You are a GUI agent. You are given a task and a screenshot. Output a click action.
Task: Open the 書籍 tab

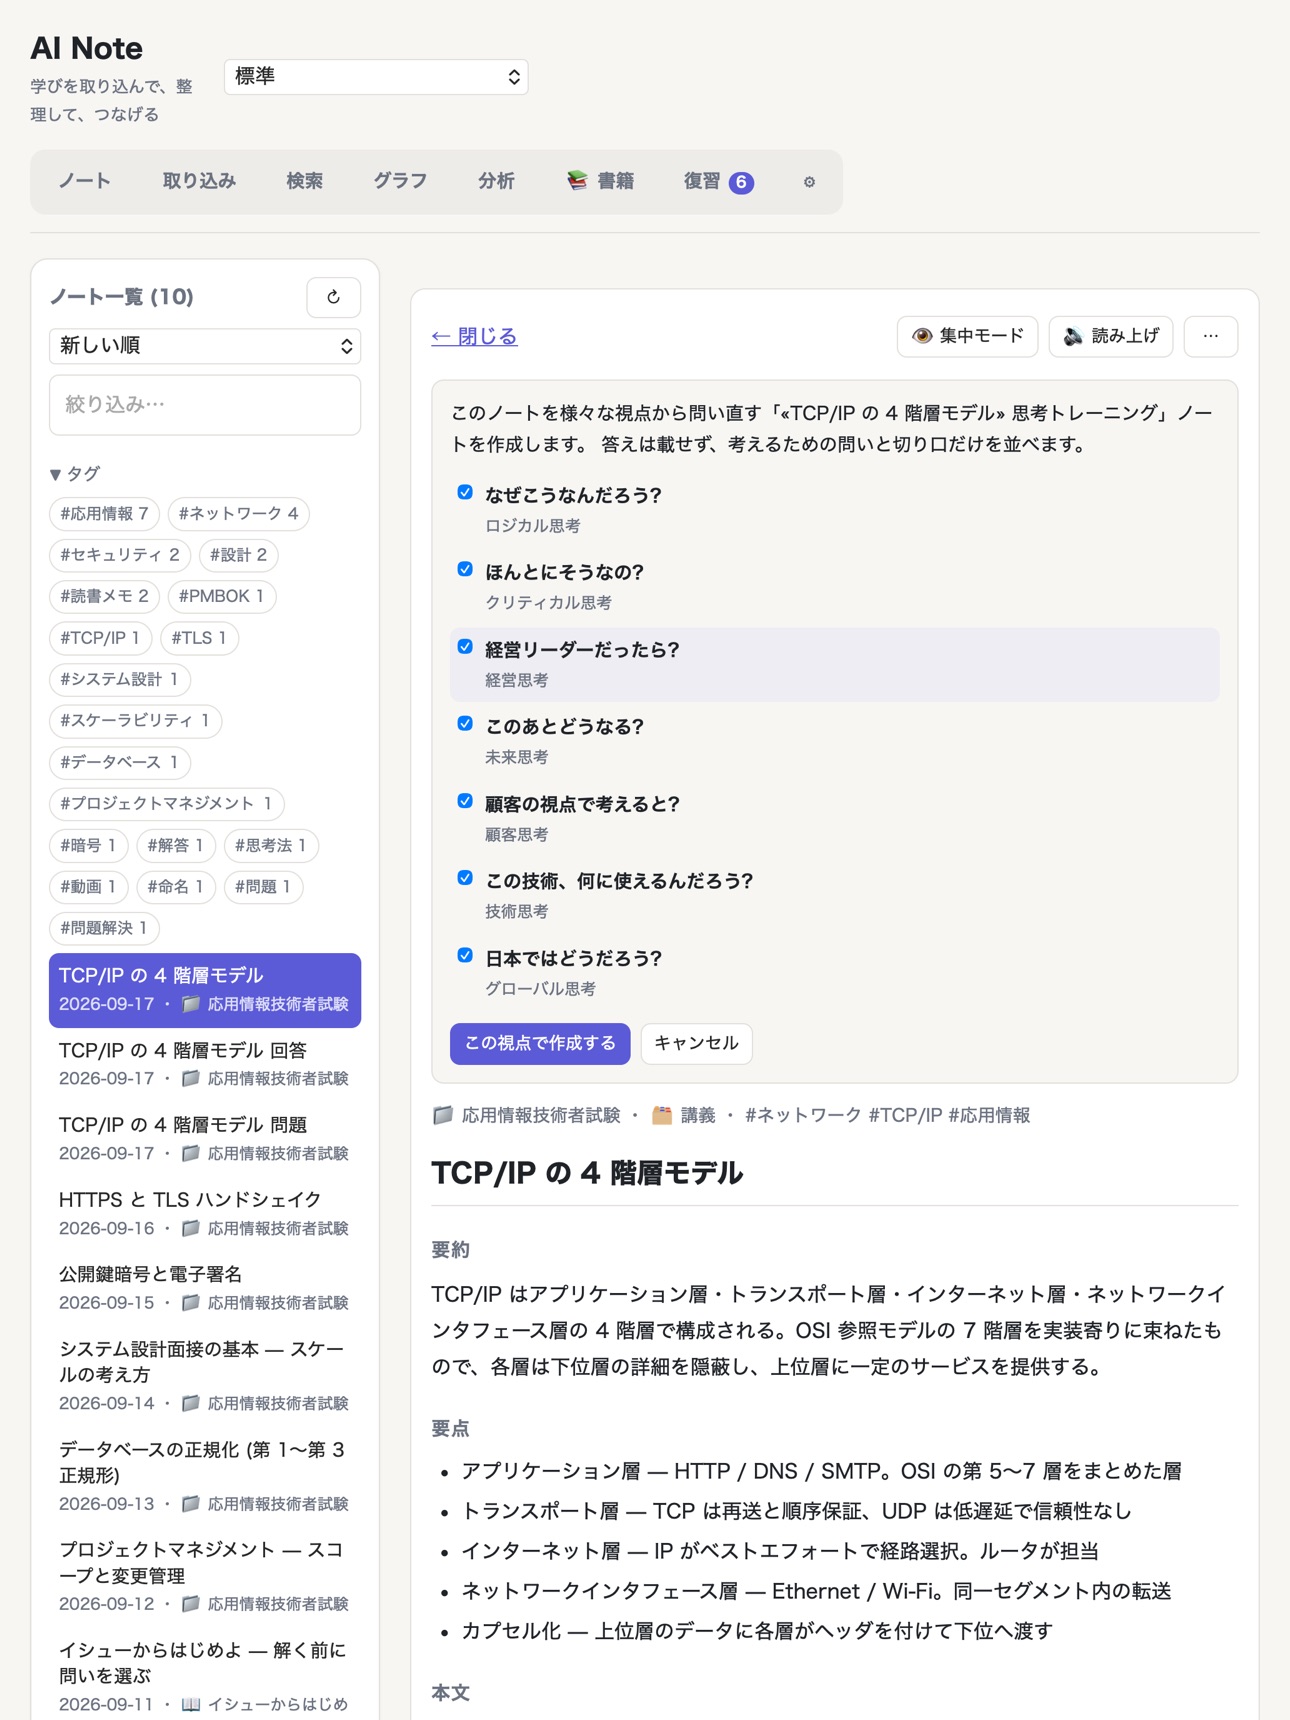pyautogui.click(x=600, y=181)
